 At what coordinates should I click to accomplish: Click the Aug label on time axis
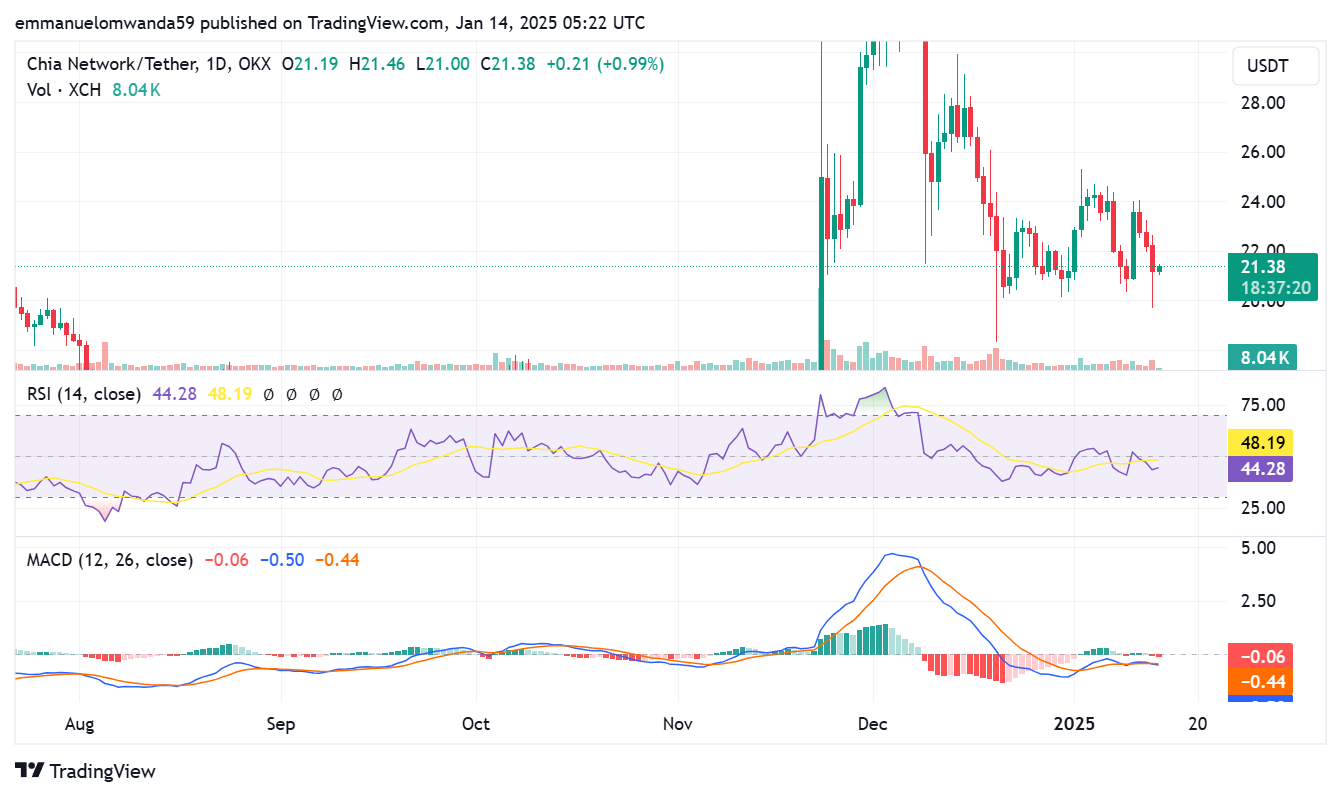[x=78, y=723]
